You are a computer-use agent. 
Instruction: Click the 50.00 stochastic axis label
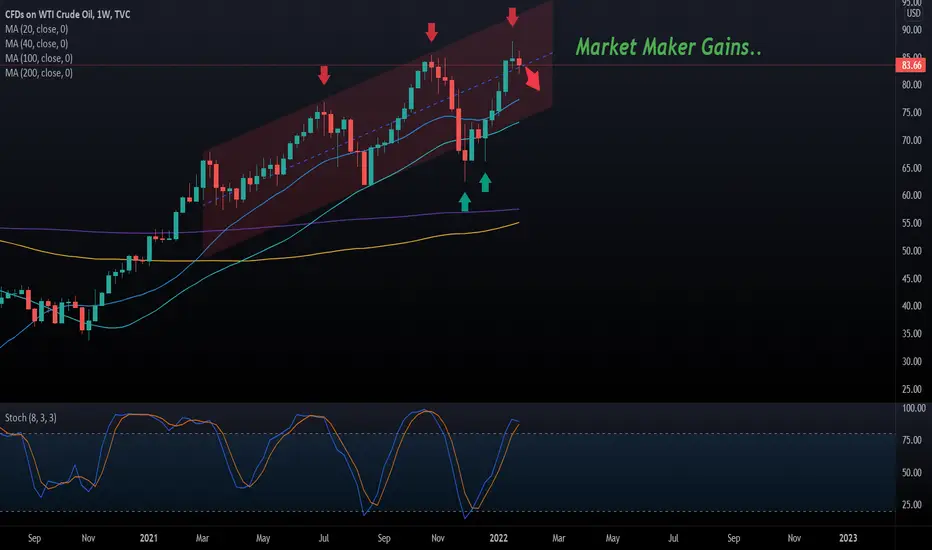coord(911,473)
